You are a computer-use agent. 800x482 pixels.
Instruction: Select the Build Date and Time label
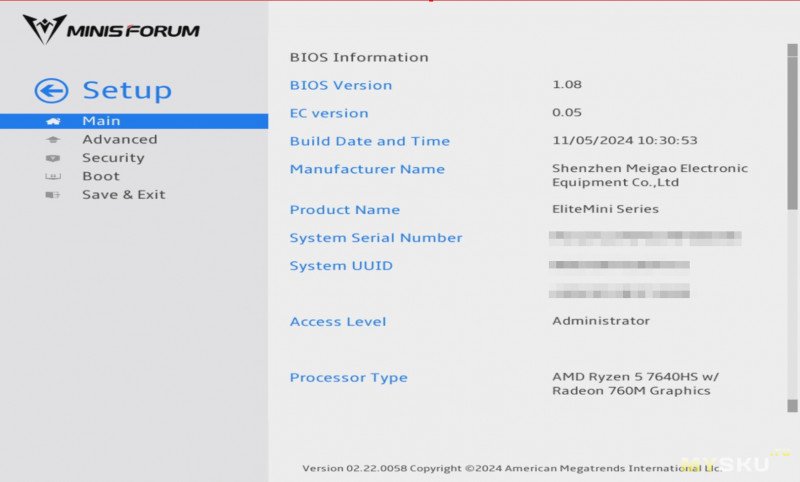370,141
